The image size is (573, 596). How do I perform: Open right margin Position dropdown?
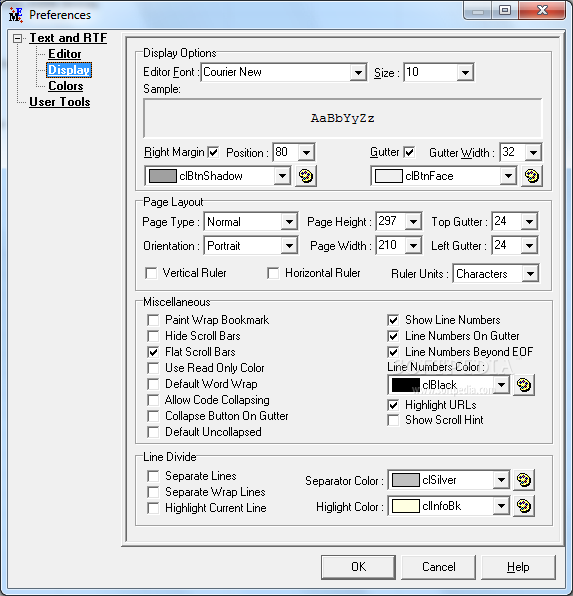(x=306, y=153)
